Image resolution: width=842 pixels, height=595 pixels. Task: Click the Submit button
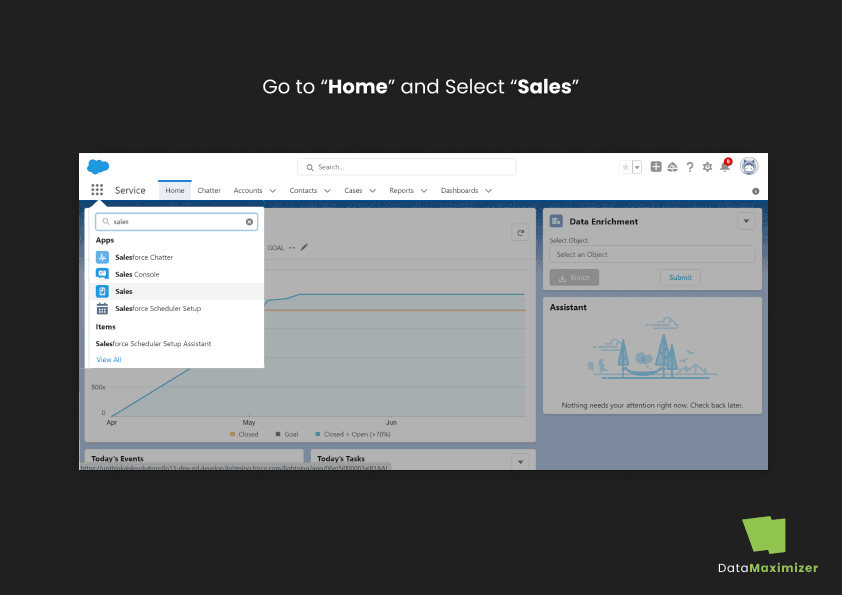click(680, 278)
